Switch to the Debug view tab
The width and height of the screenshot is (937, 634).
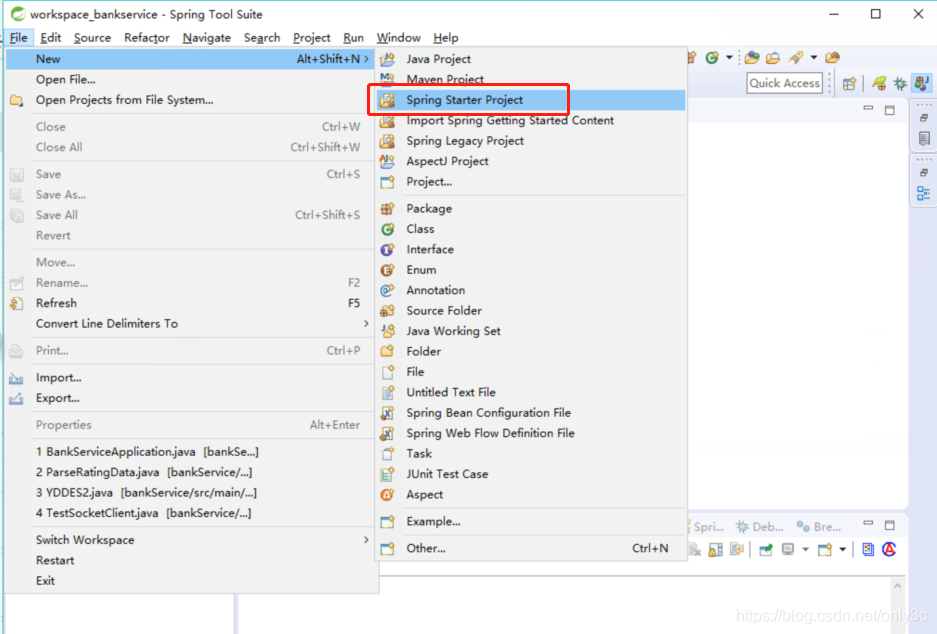(x=760, y=526)
